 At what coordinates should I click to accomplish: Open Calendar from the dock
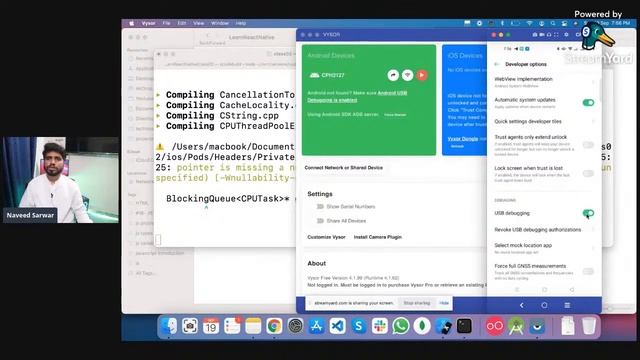[211, 326]
